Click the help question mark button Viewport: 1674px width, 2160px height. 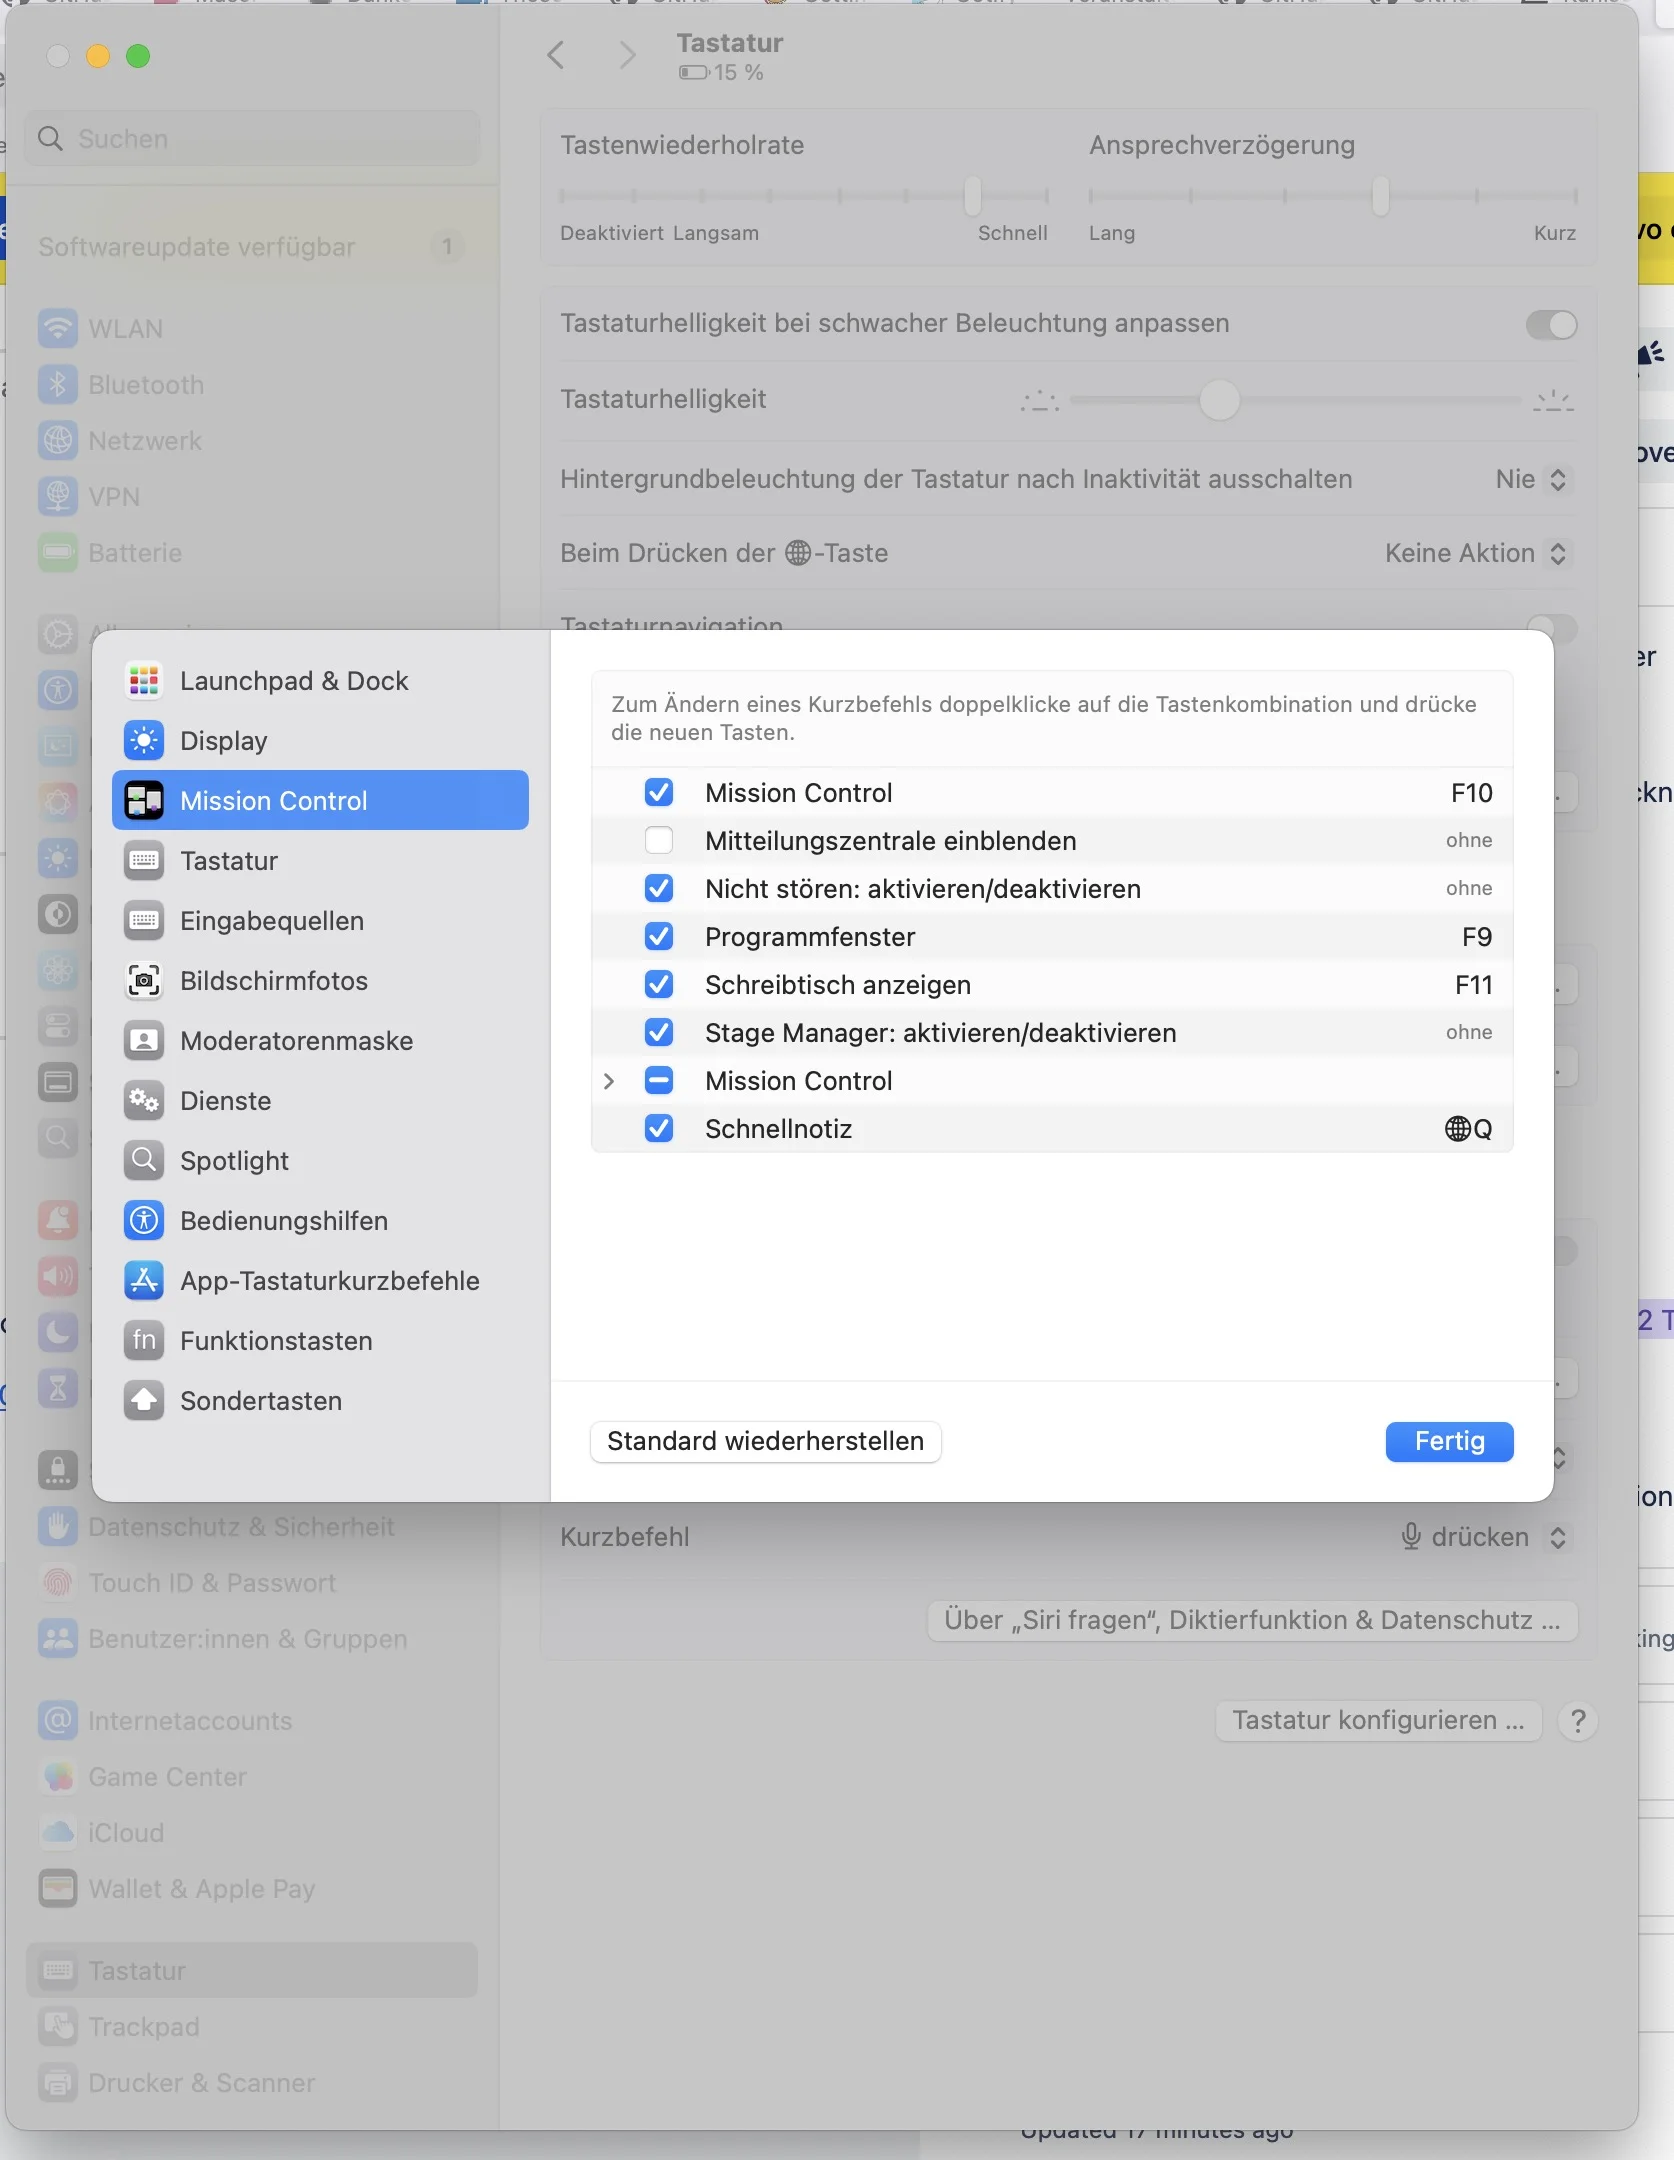pos(1577,1721)
